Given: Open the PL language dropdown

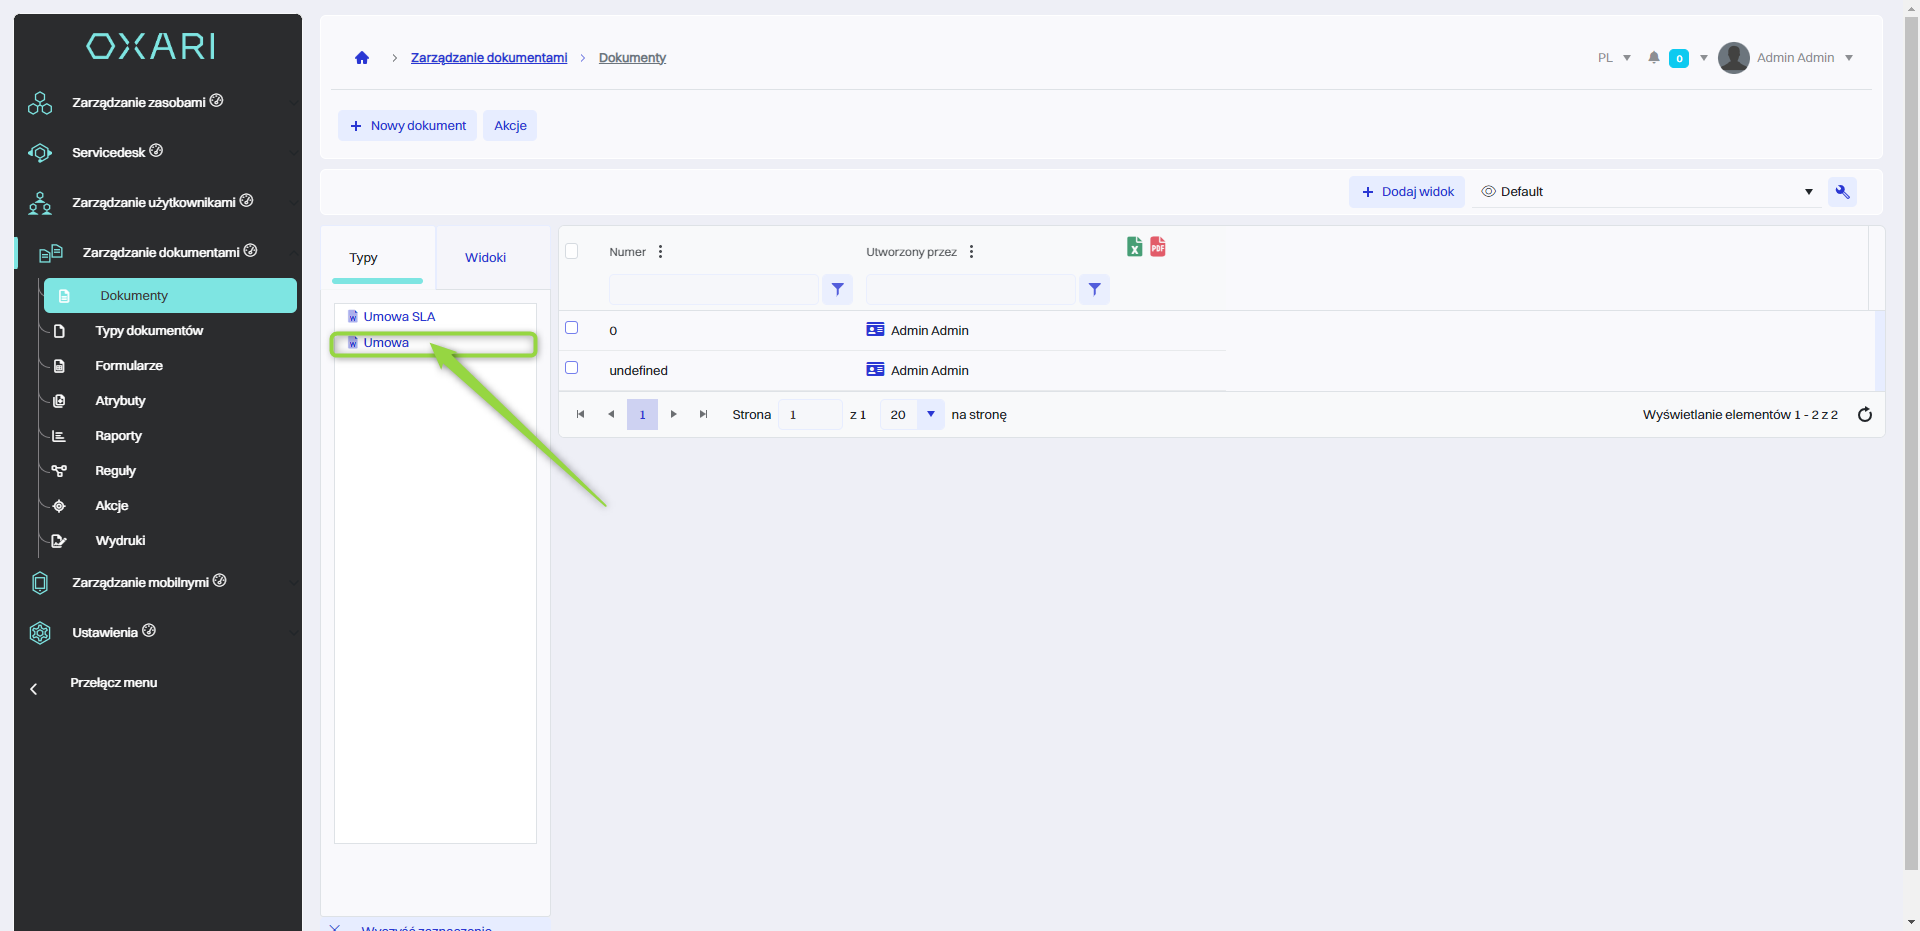Looking at the screenshot, I should click(x=1614, y=58).
